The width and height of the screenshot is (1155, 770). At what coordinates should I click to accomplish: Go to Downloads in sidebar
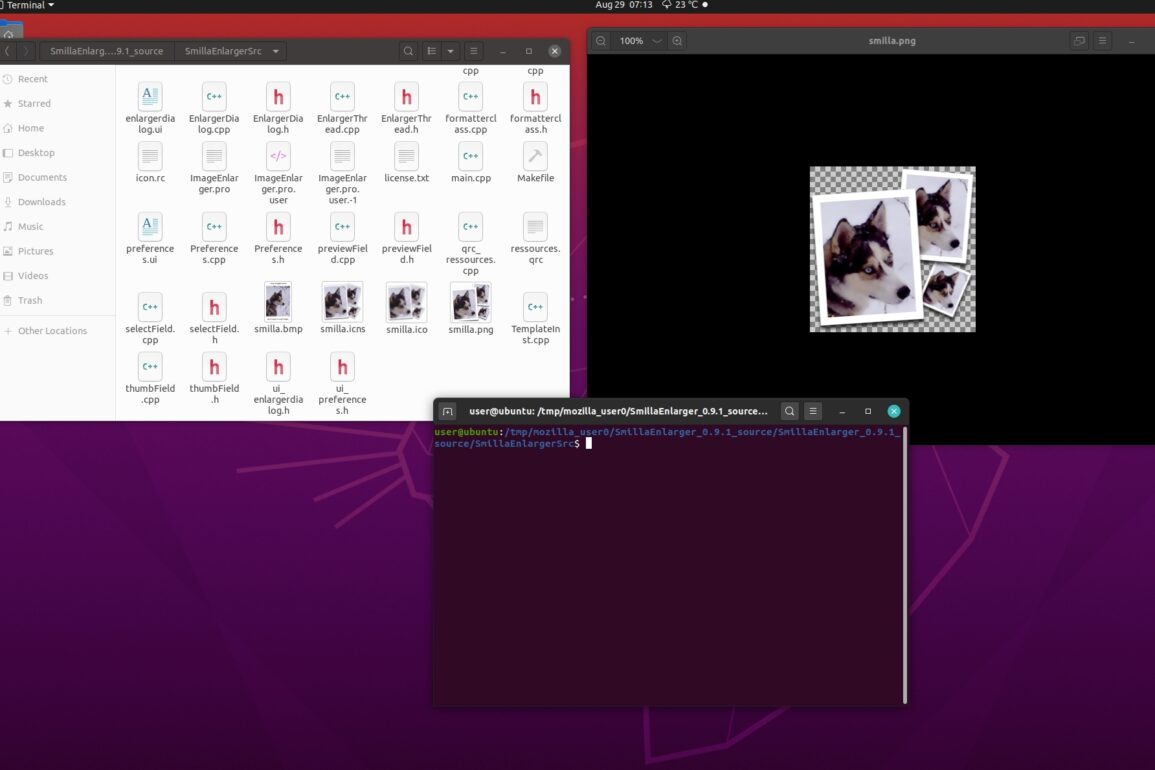[x=41, y=202]
